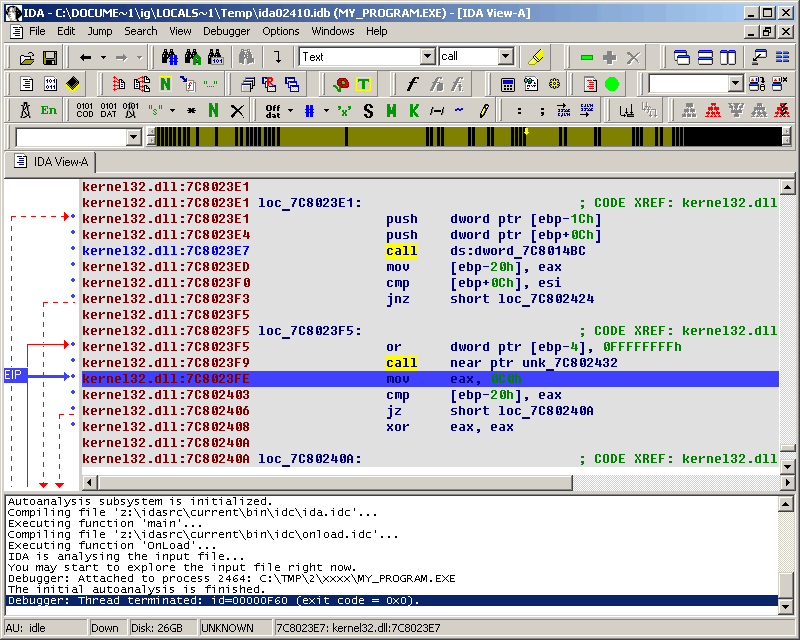
Task: Click the yellow highlighter icon
Action: pos(536,57)
